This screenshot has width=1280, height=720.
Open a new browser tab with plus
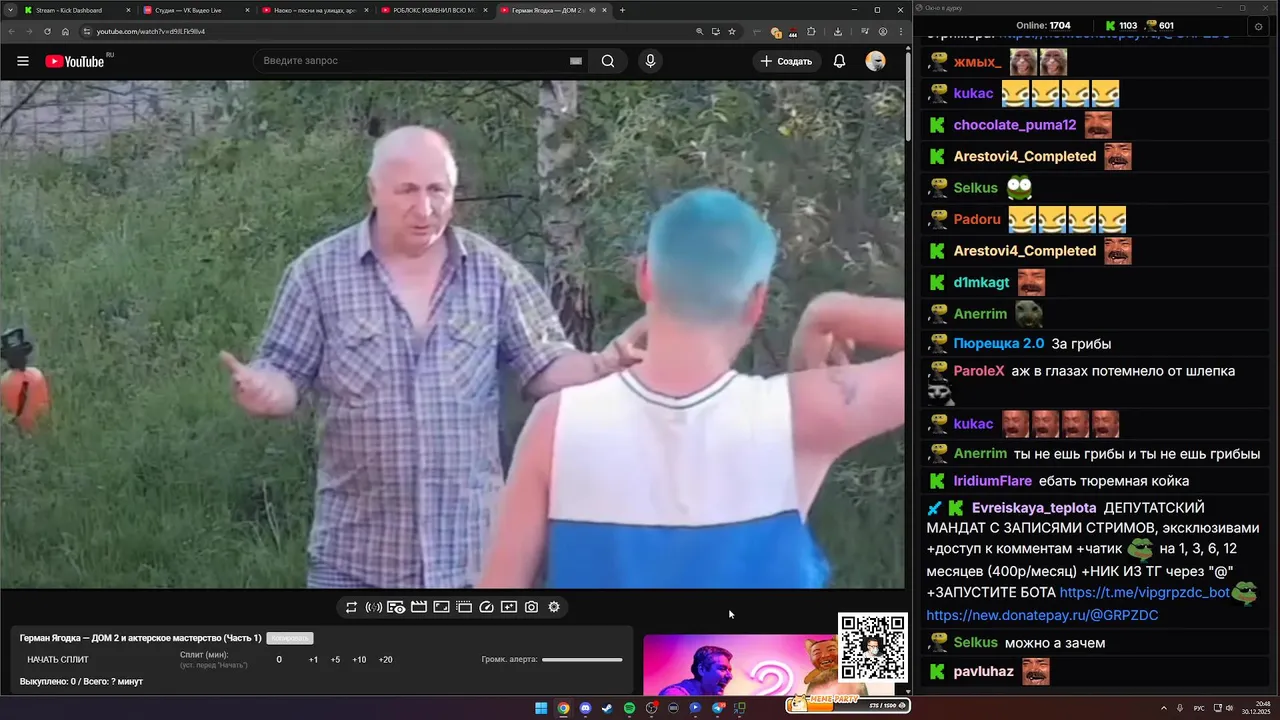coord(622,10)
